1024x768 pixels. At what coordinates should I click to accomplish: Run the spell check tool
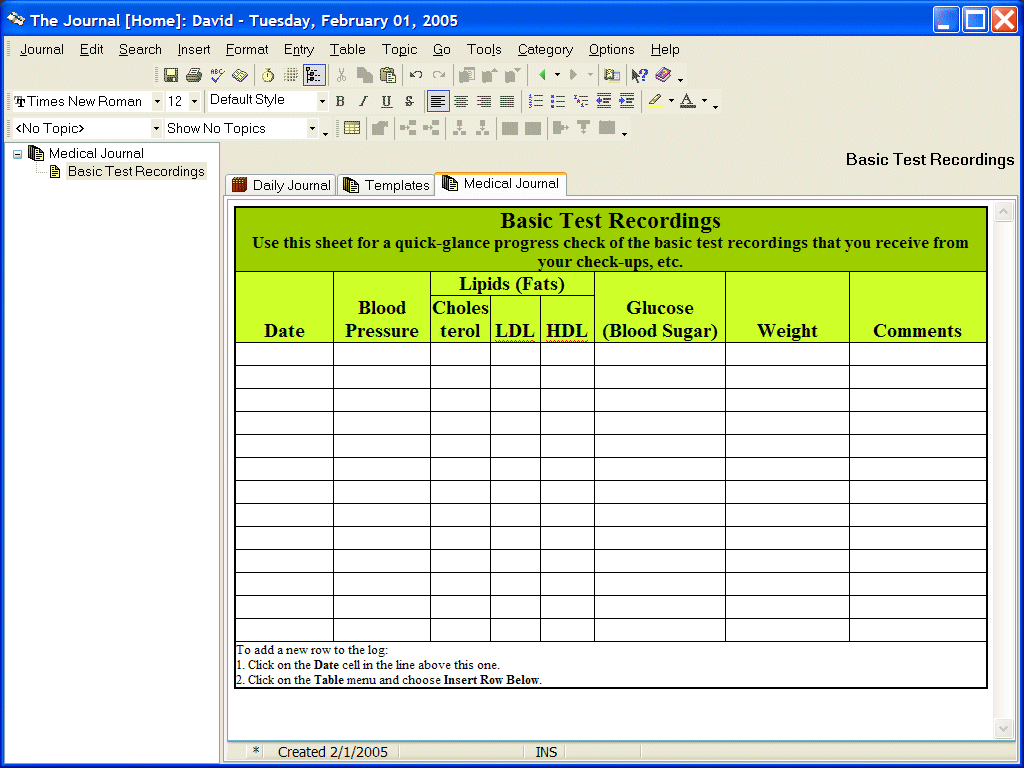pyautogui.click(x=217, y=75)
